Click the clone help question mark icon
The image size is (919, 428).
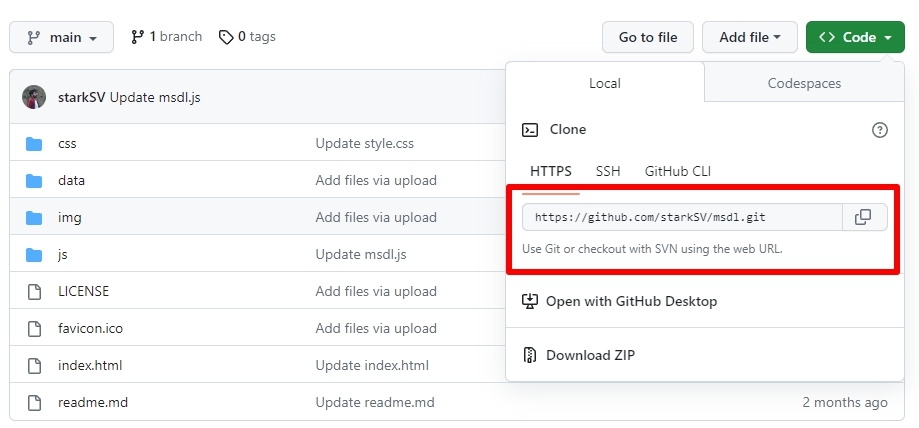880,130
